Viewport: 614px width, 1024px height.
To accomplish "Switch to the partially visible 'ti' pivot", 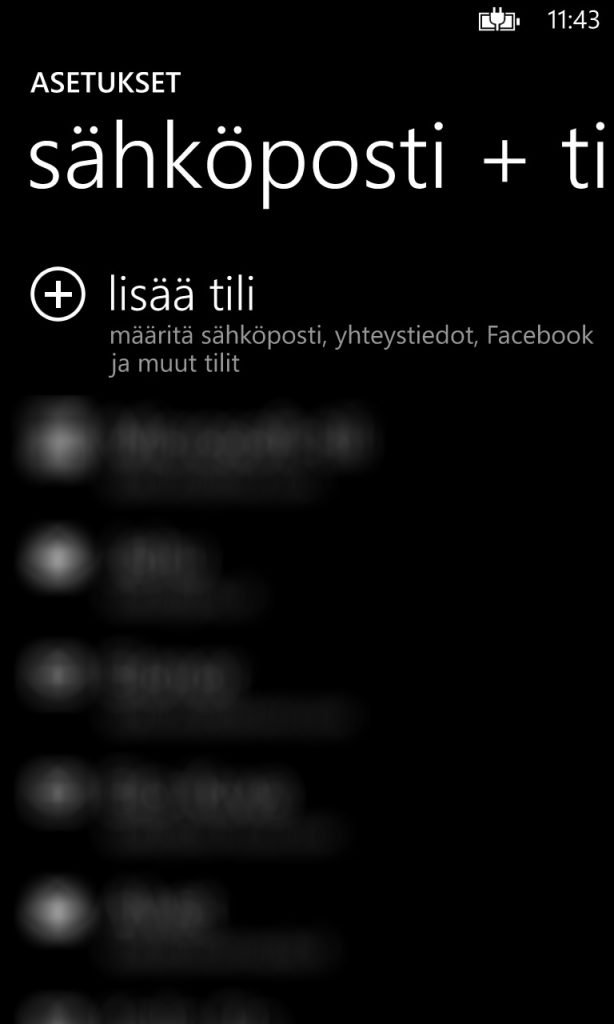I will click(586, 160).
